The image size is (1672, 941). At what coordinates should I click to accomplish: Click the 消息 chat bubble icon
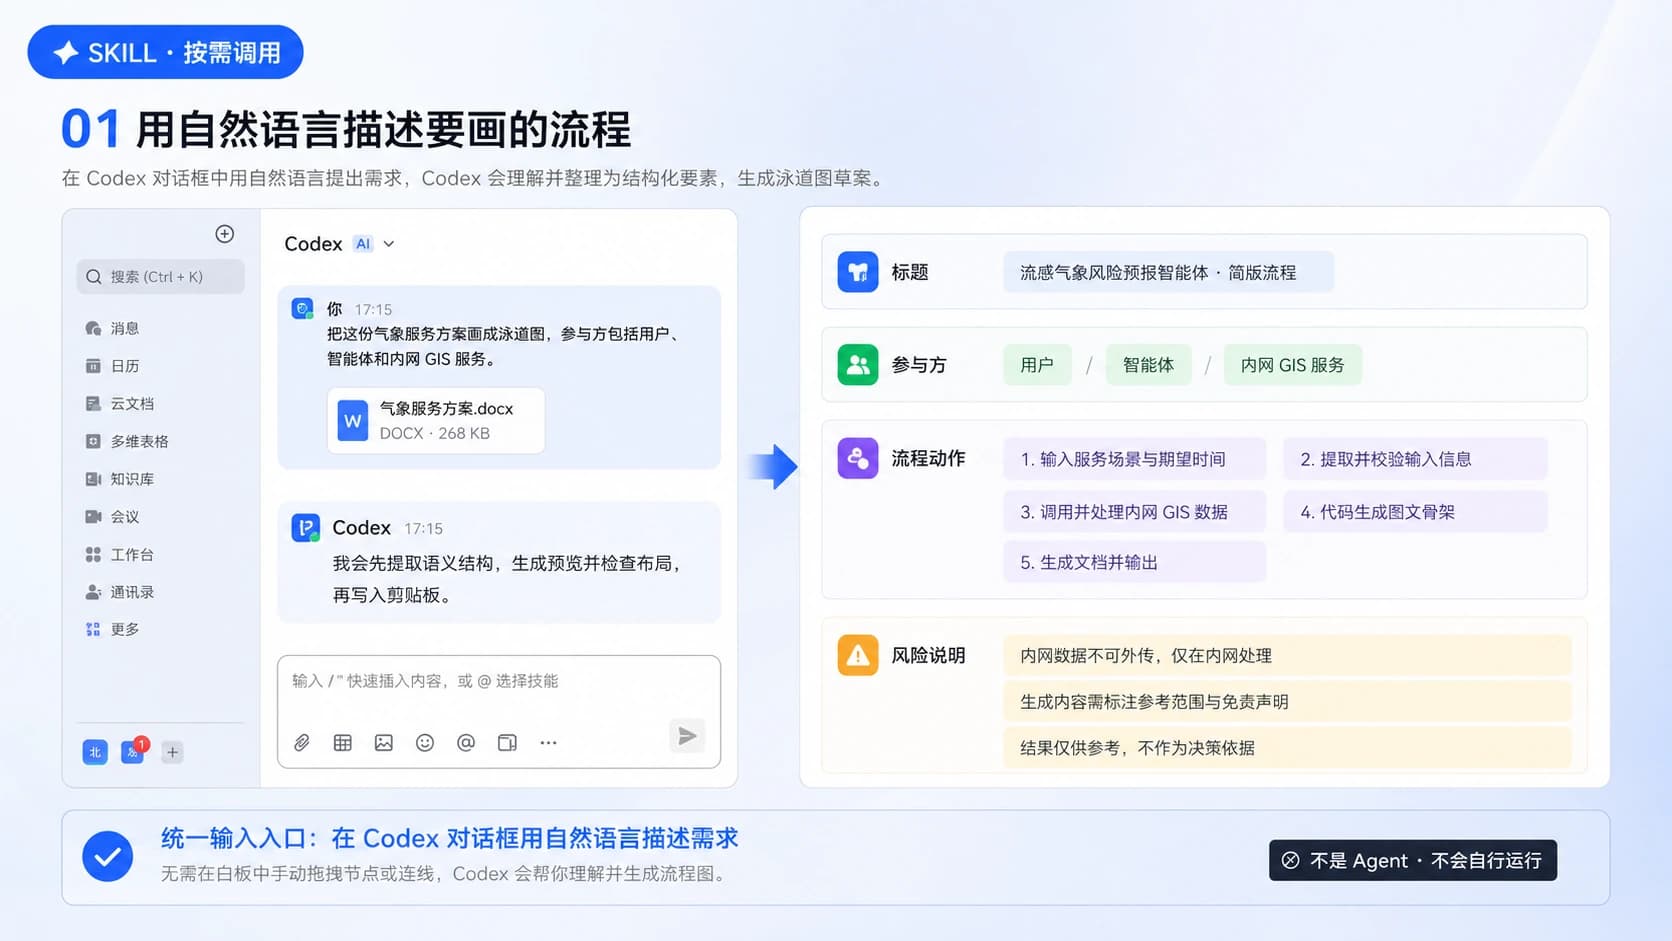93,328
